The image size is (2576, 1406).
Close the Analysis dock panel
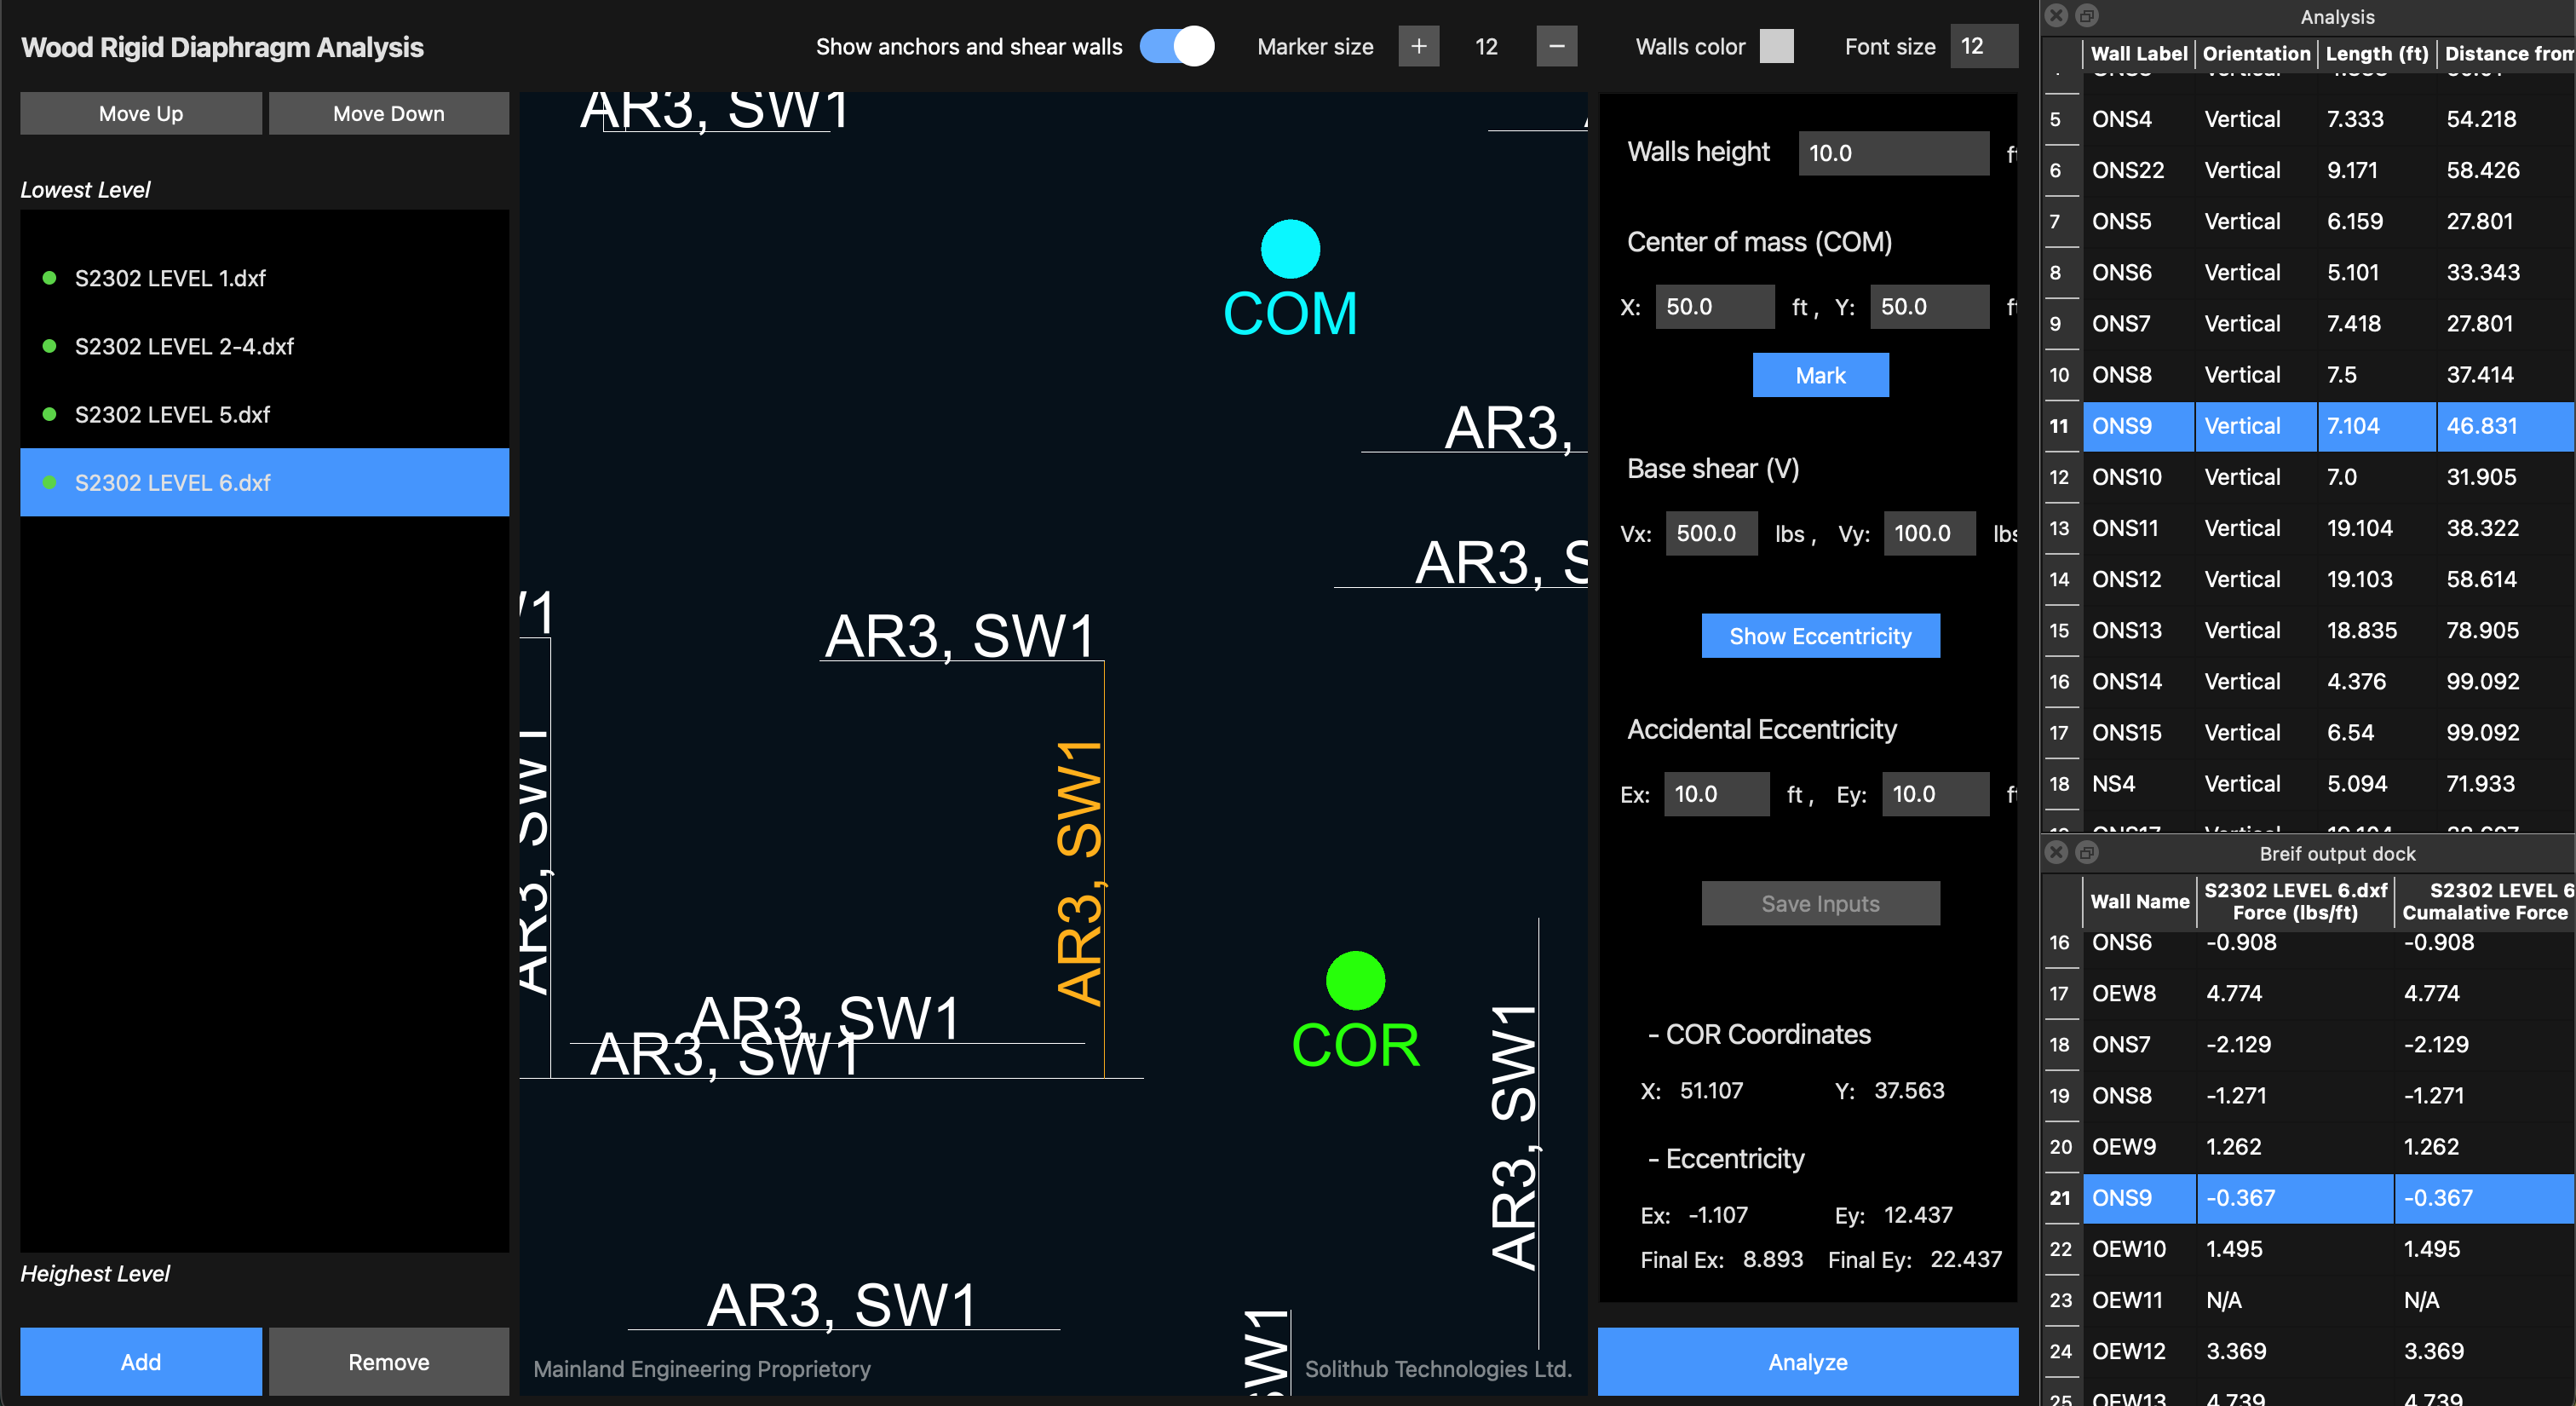[2056, 16]
